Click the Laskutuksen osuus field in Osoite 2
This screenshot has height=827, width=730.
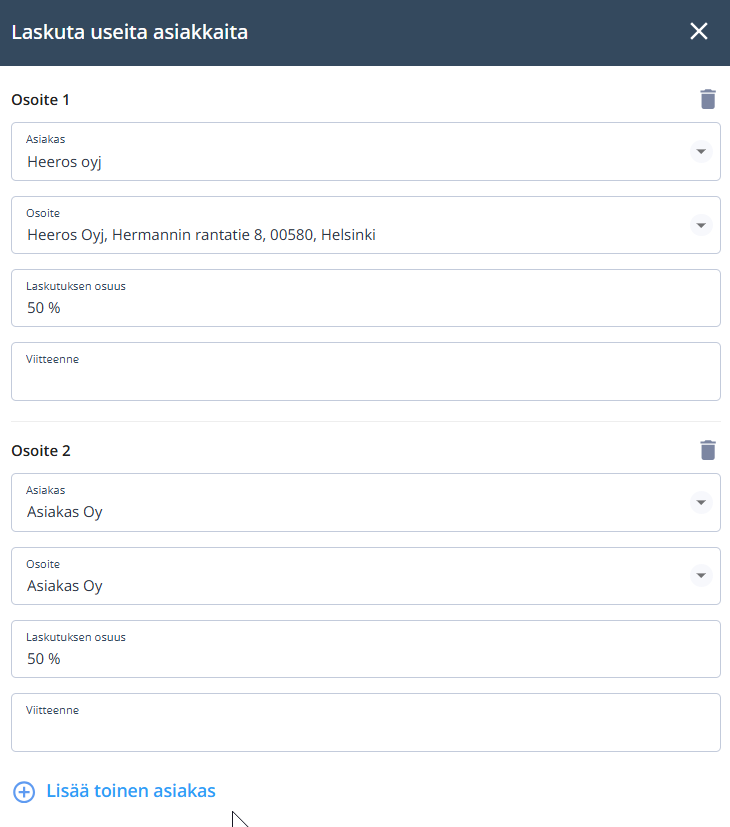tap(366, 649)
